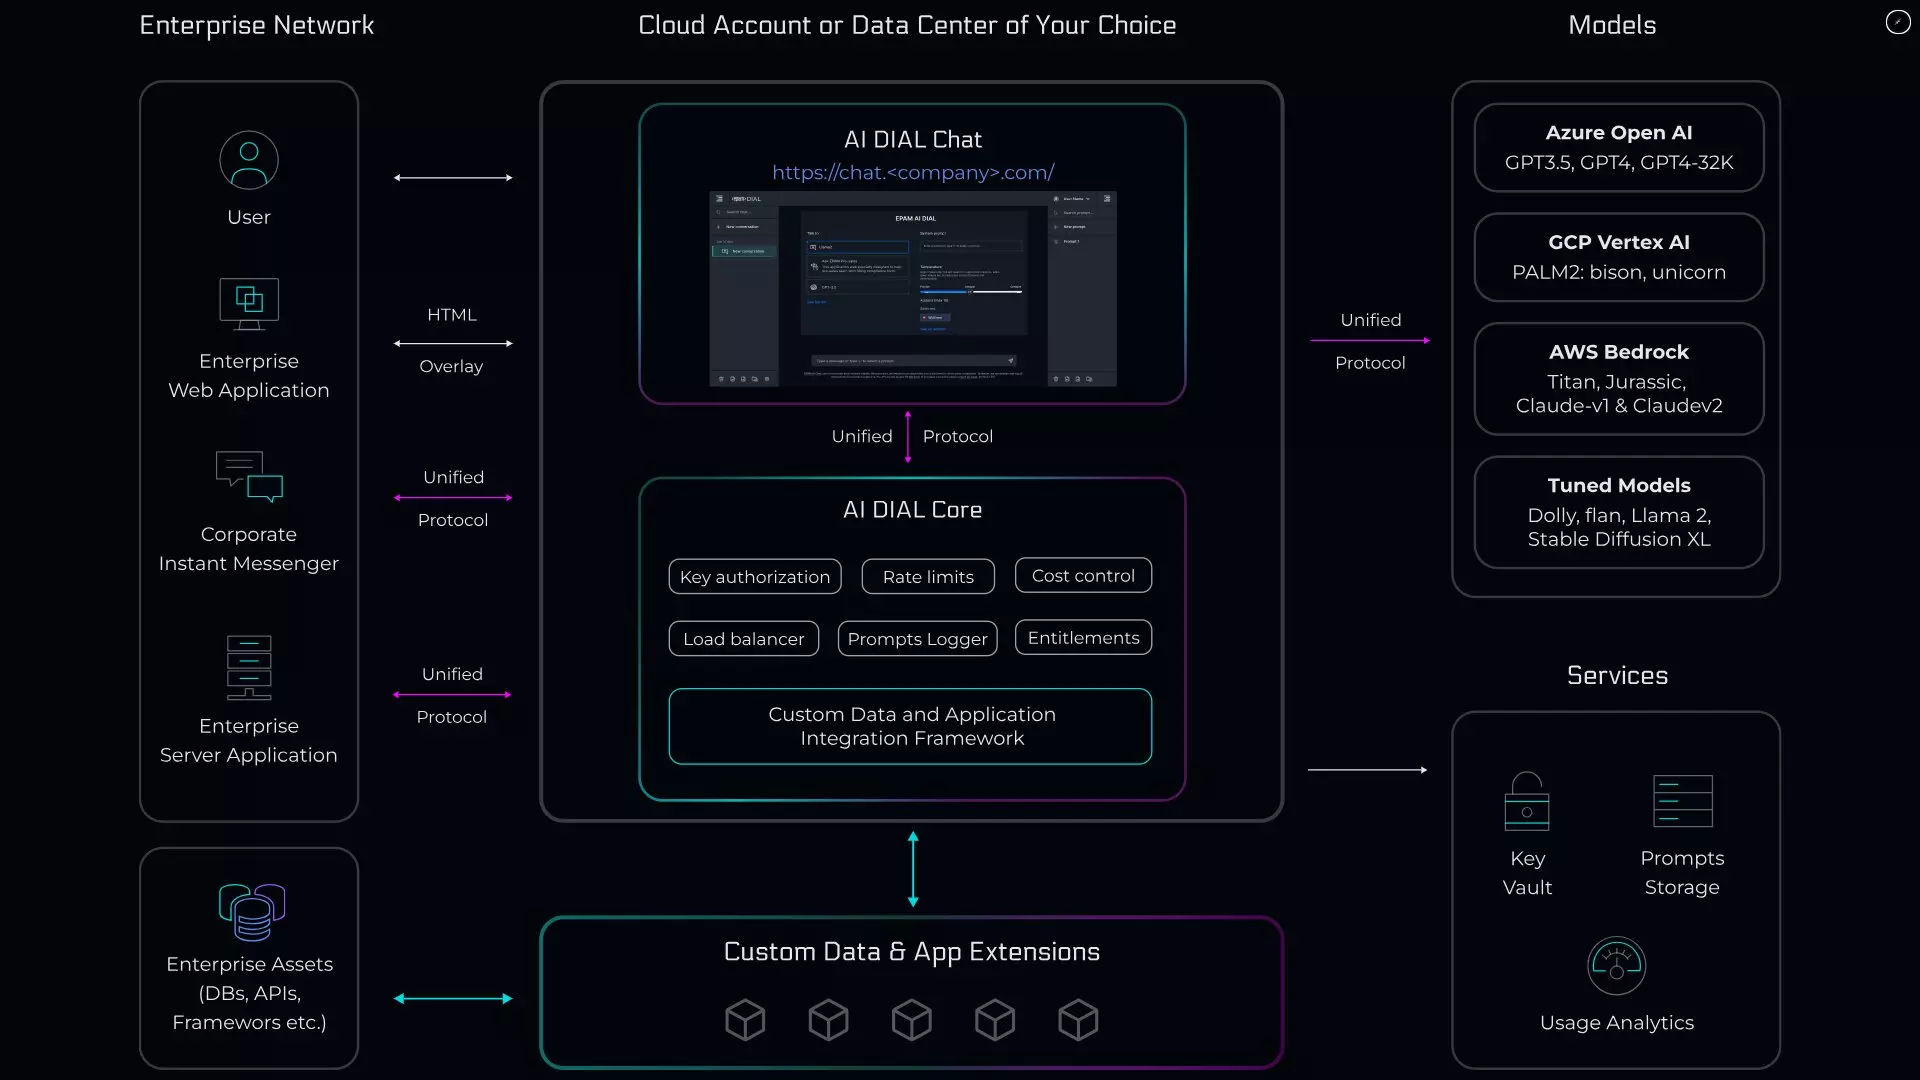Click the first cube icon in Custom Data & App Extensions
The height and width of the screenshot is (1080, 1920).
(x=745, y=1020)
